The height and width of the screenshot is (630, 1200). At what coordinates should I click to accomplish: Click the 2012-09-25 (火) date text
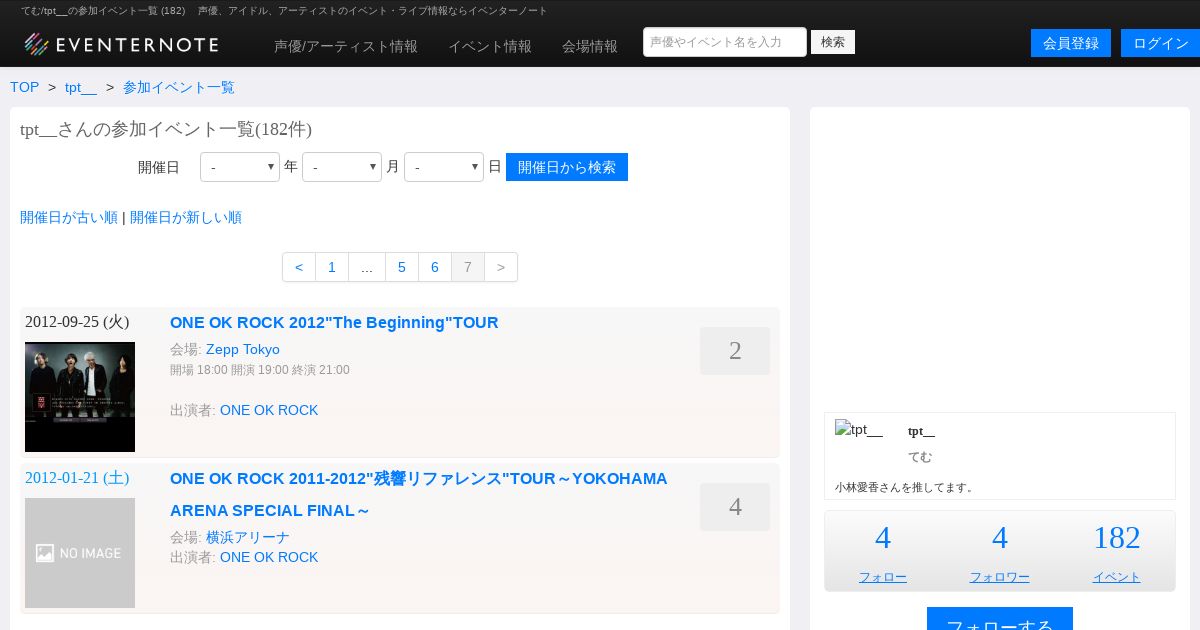tap(77, 322)
